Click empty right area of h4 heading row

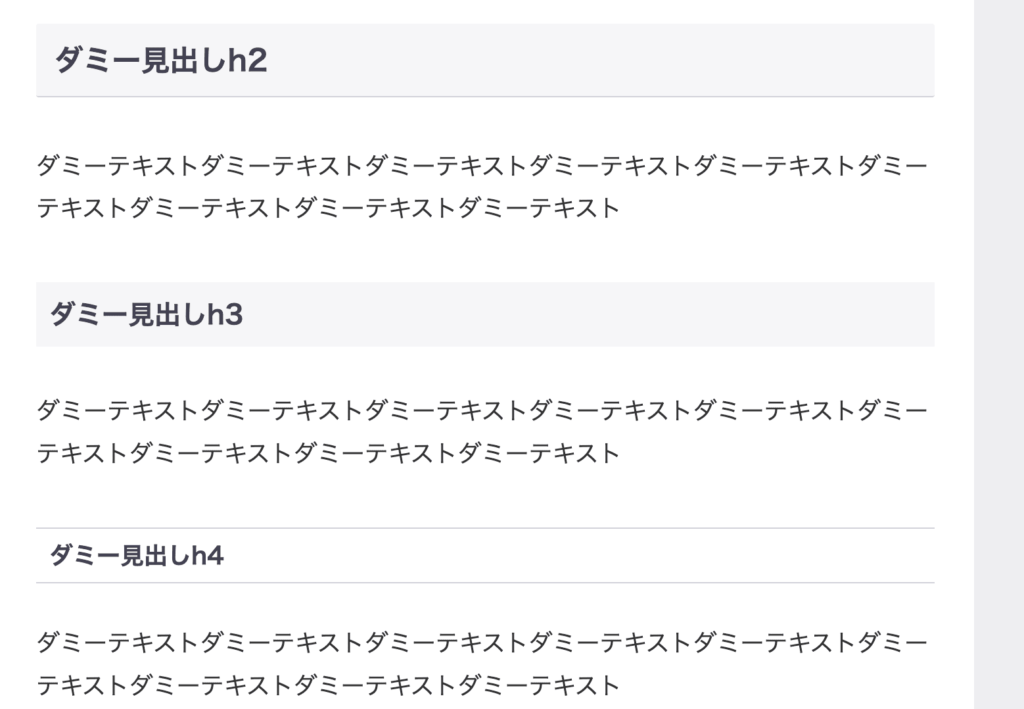coord(579,556)
